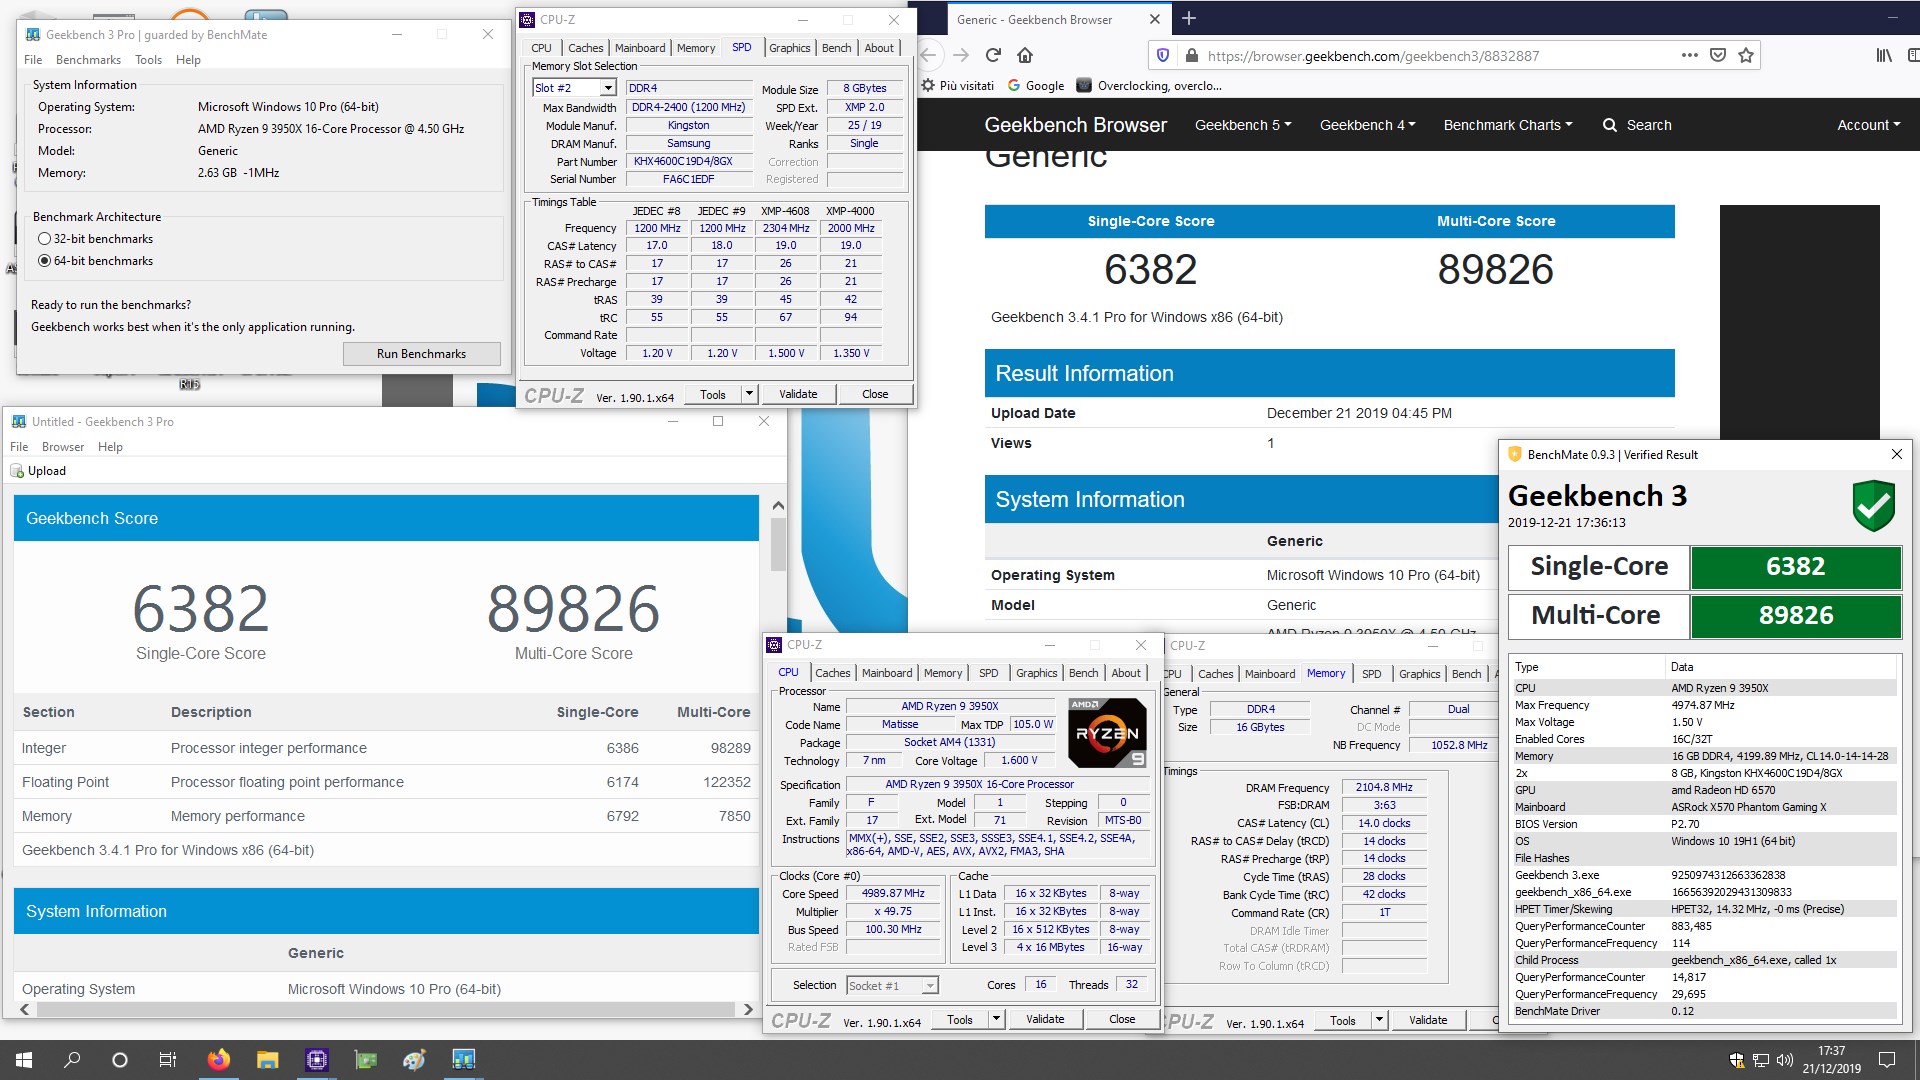Select 32-bit benchmarks option
This screenshot has width=1920, height=1080.
(x=44, y=239)
